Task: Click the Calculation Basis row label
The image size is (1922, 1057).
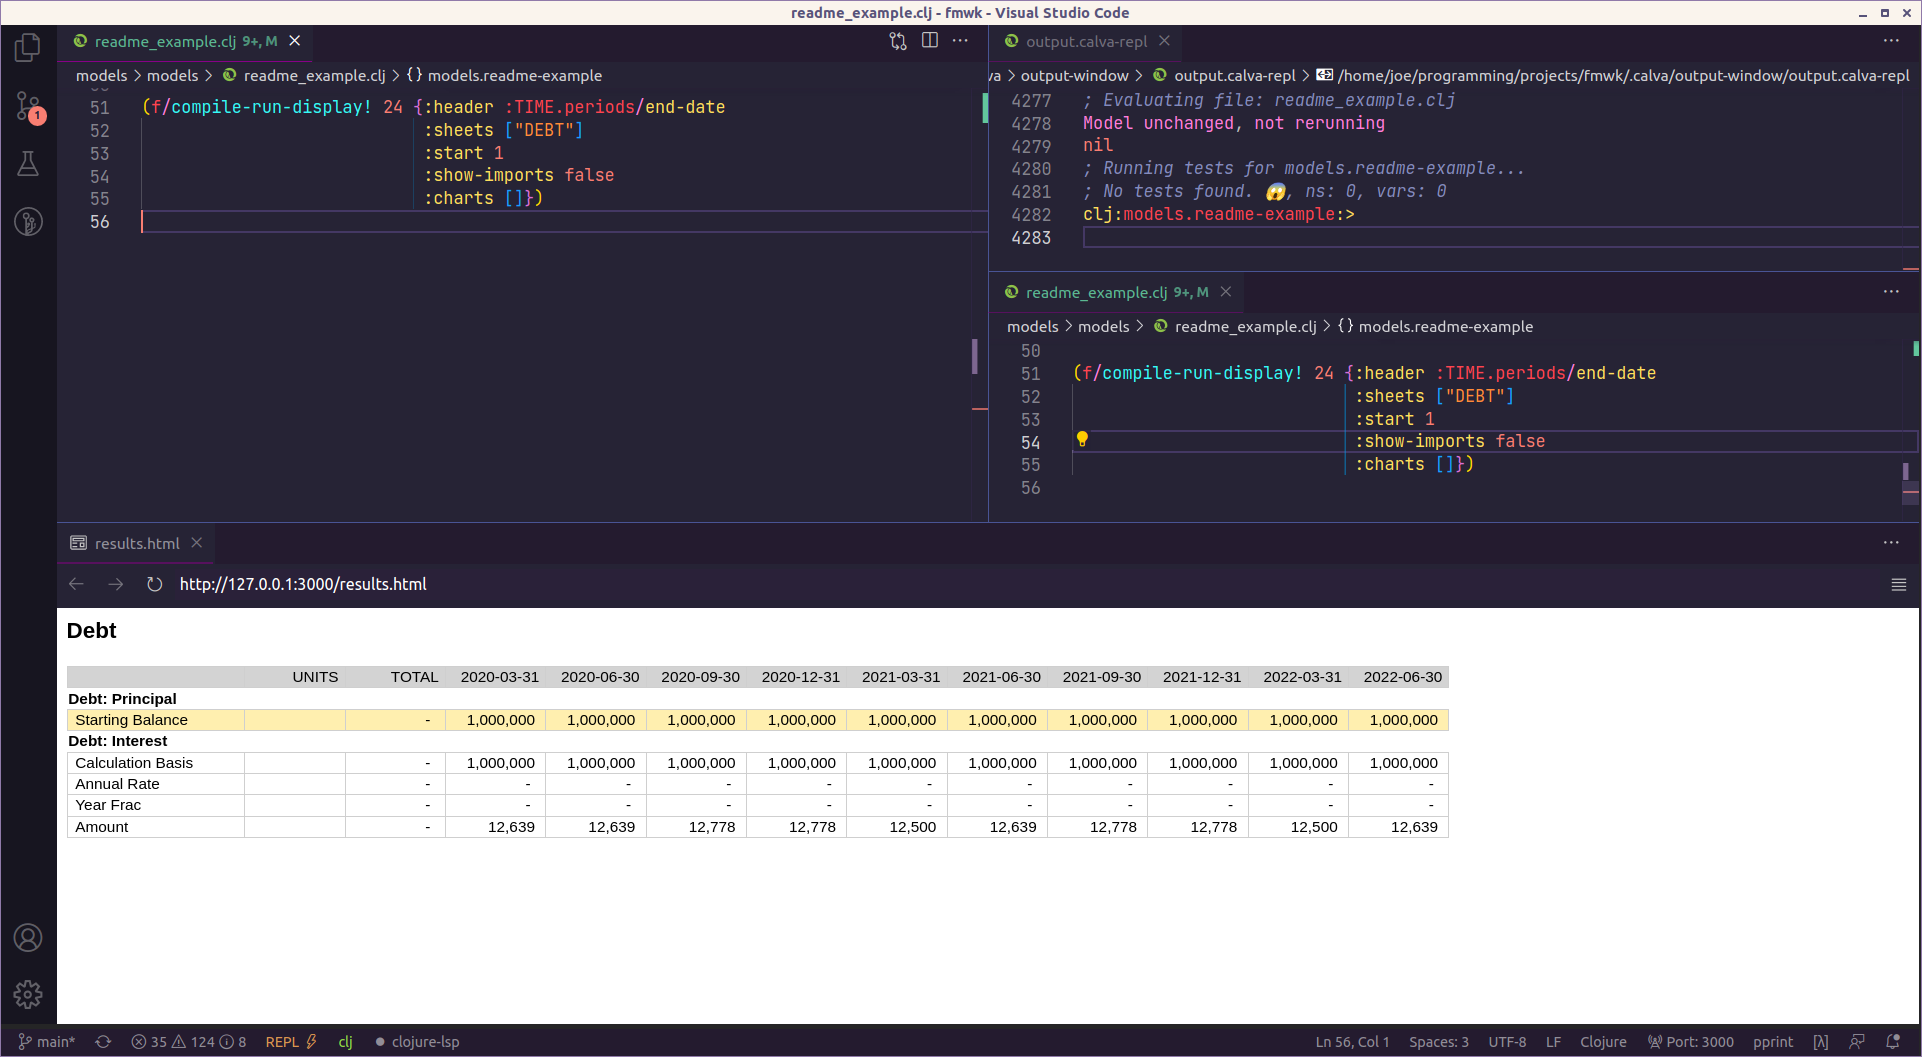Action: [x=134, y=763]
